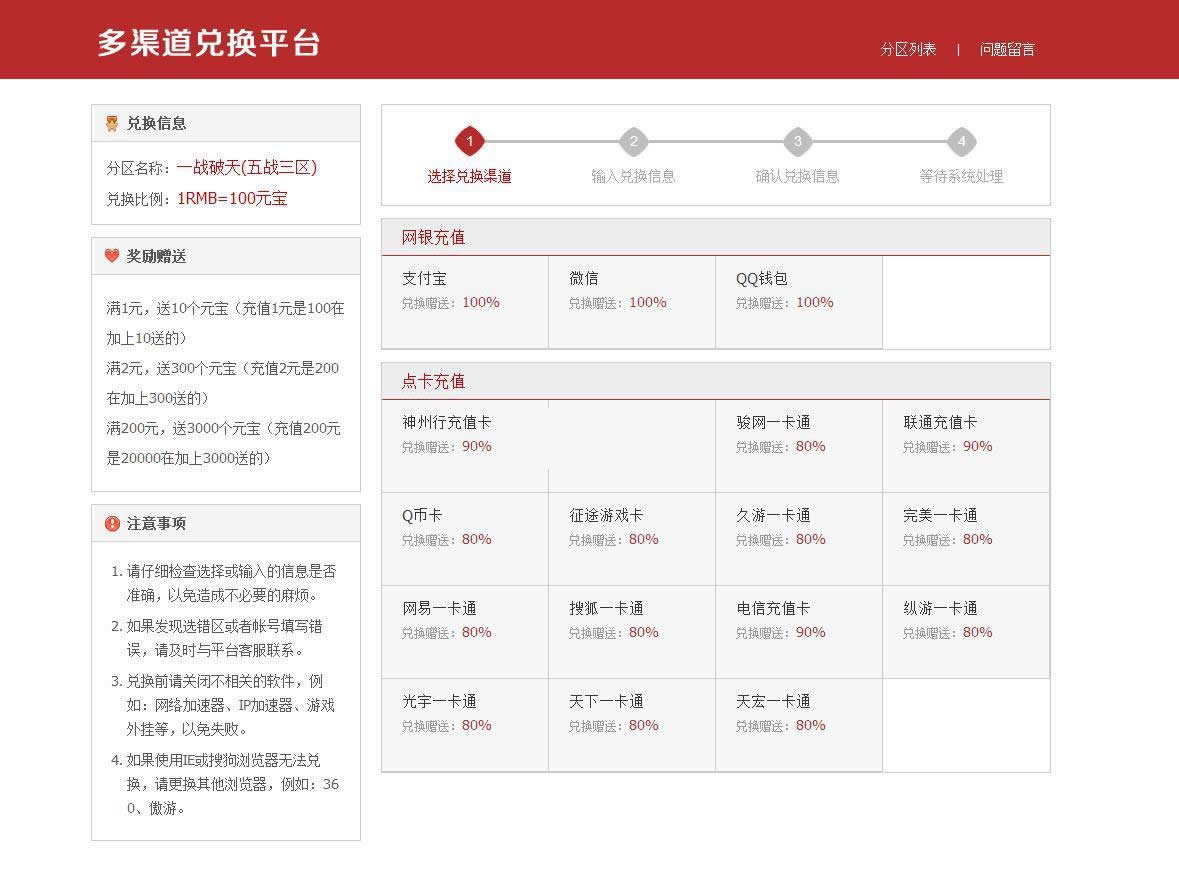Image resolution: width=1179 pixels, height=879 pixels.
Task: Click the 注意事项 panel title
Action: coord(156,523)
